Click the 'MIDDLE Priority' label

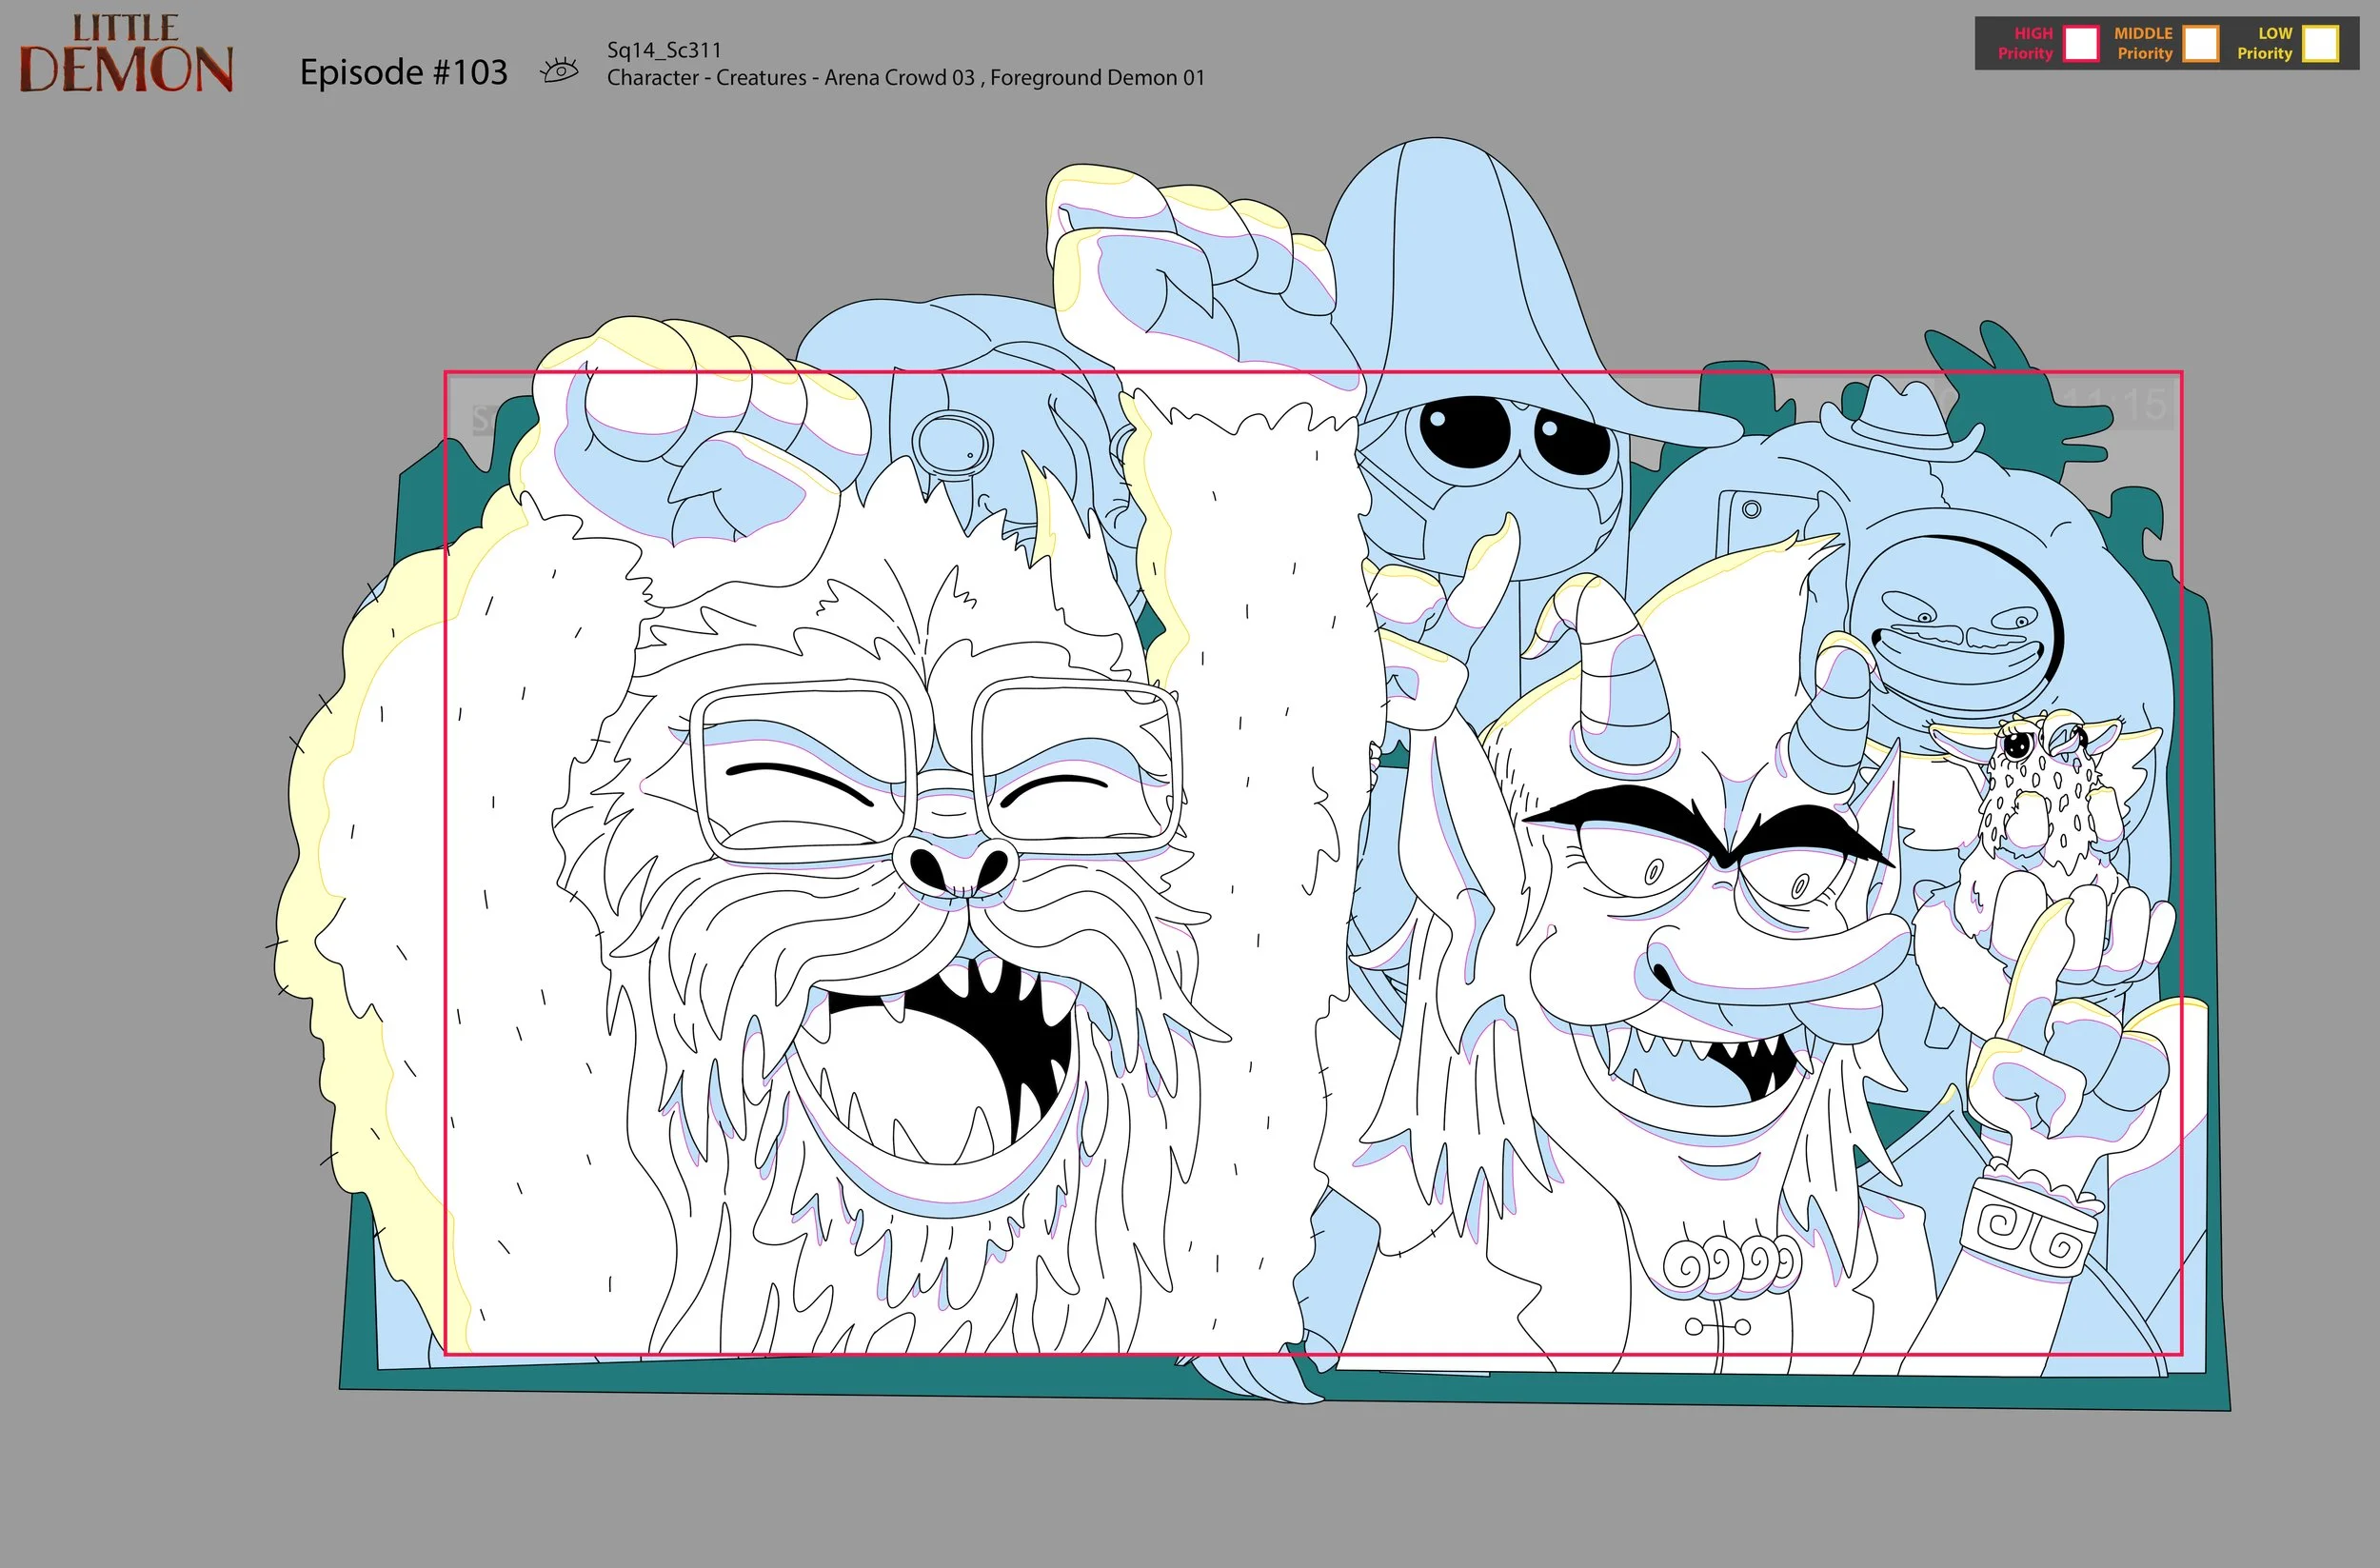[2144, 43]
